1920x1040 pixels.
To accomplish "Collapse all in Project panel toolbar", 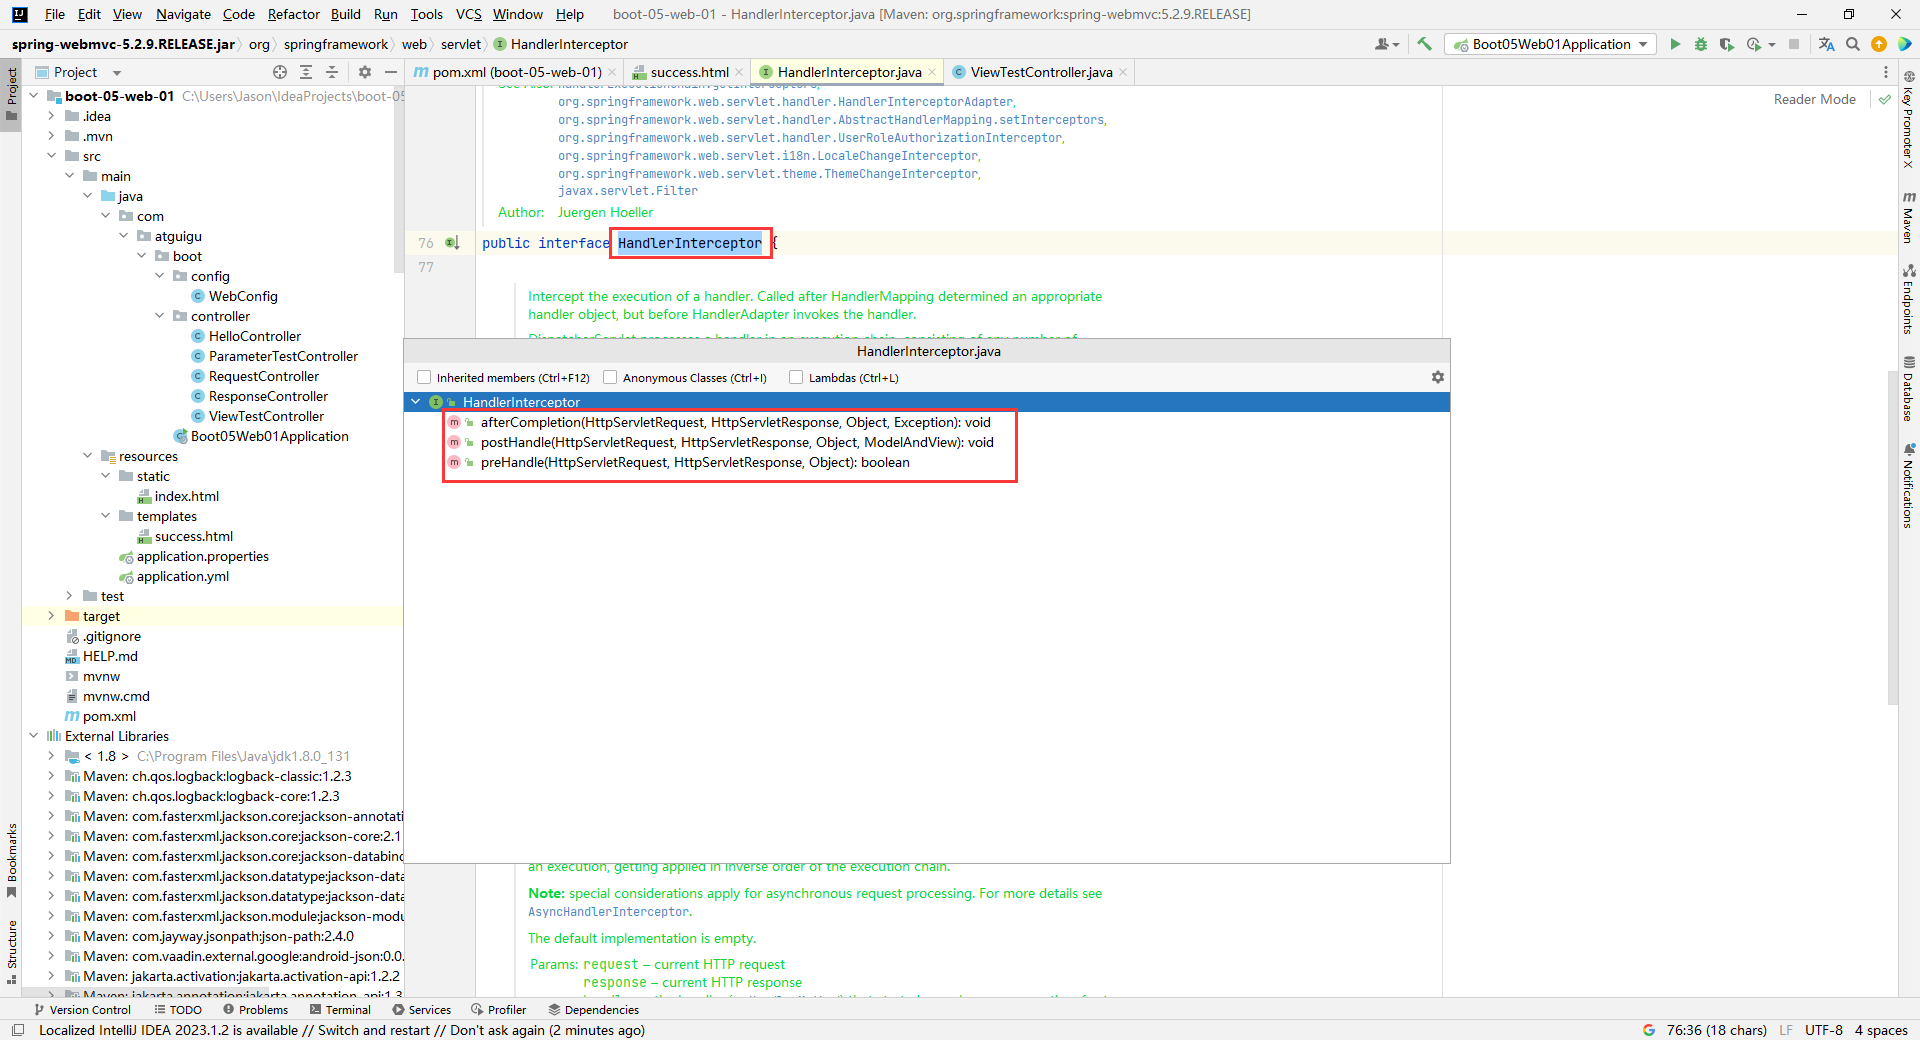I will point(332,72).
